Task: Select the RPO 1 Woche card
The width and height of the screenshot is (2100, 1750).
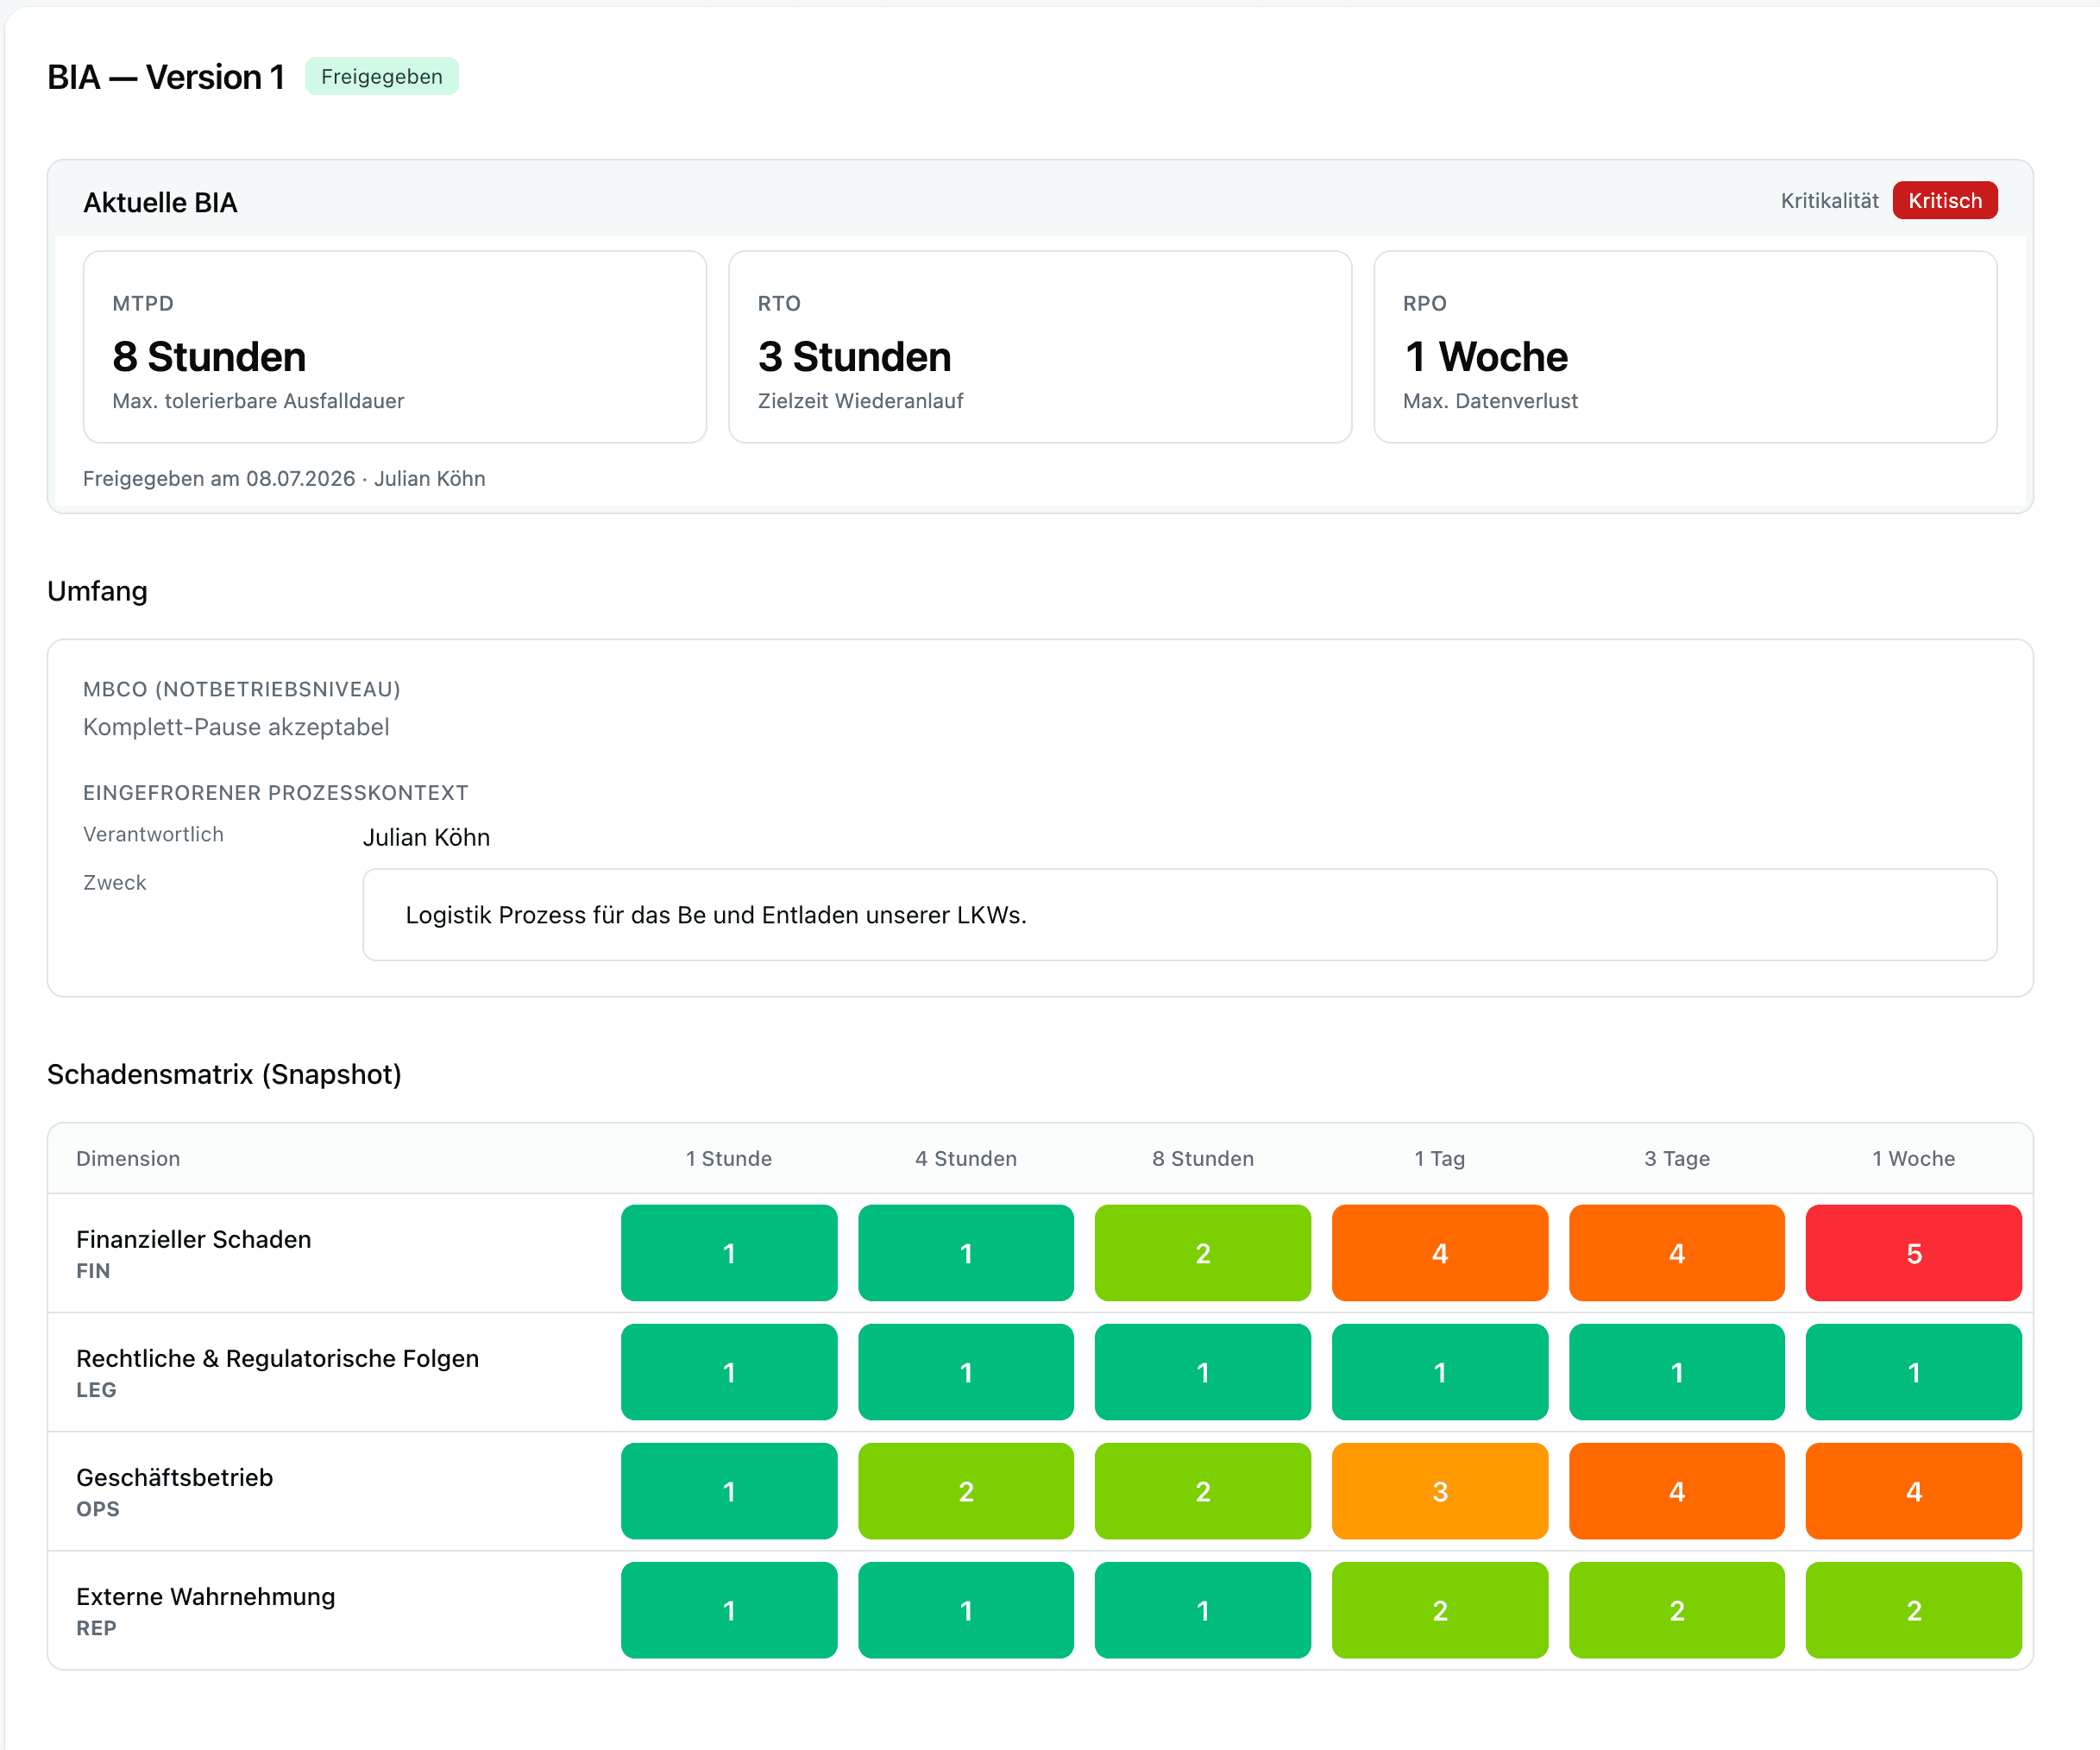Action: (x=1685, y=347)
